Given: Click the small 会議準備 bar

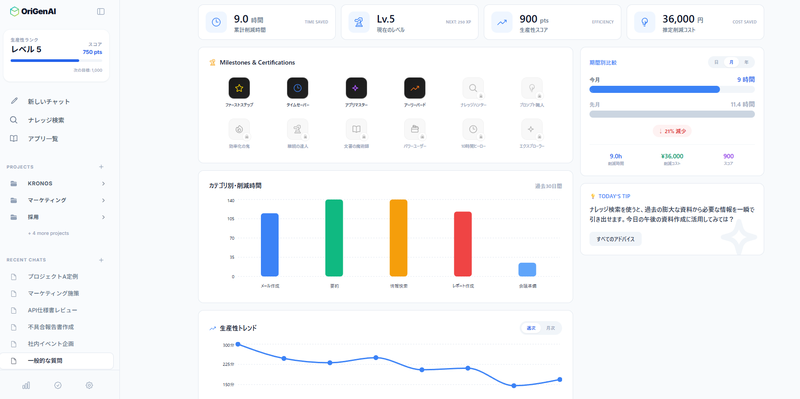Looking at the screenshot, I should (527, 269).
